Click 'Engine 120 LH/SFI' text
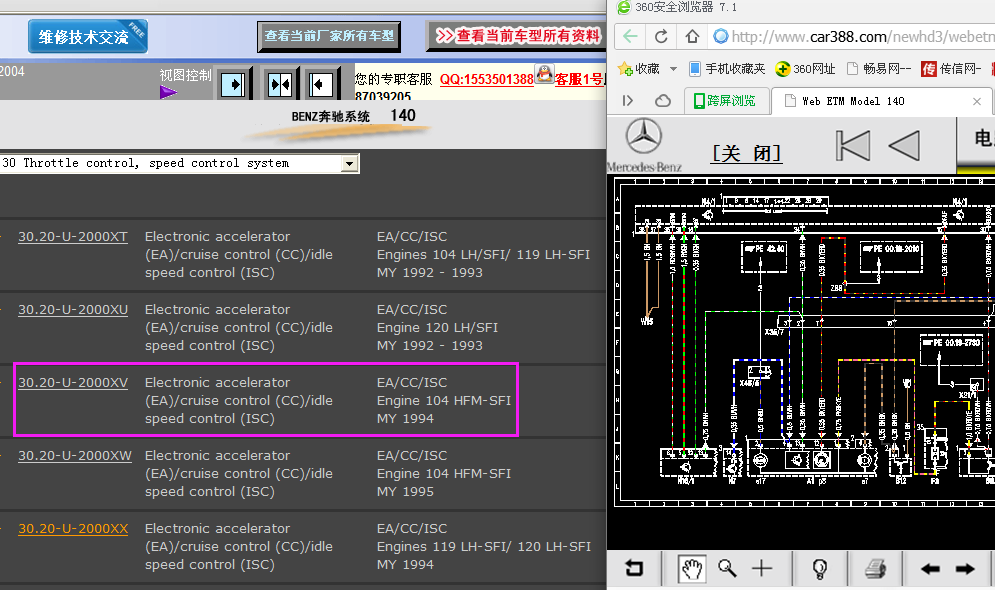 point(437,327)
